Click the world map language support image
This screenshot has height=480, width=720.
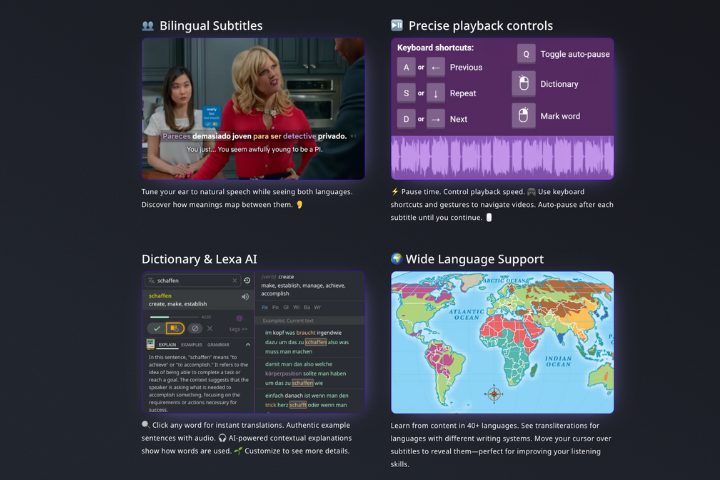502,341
